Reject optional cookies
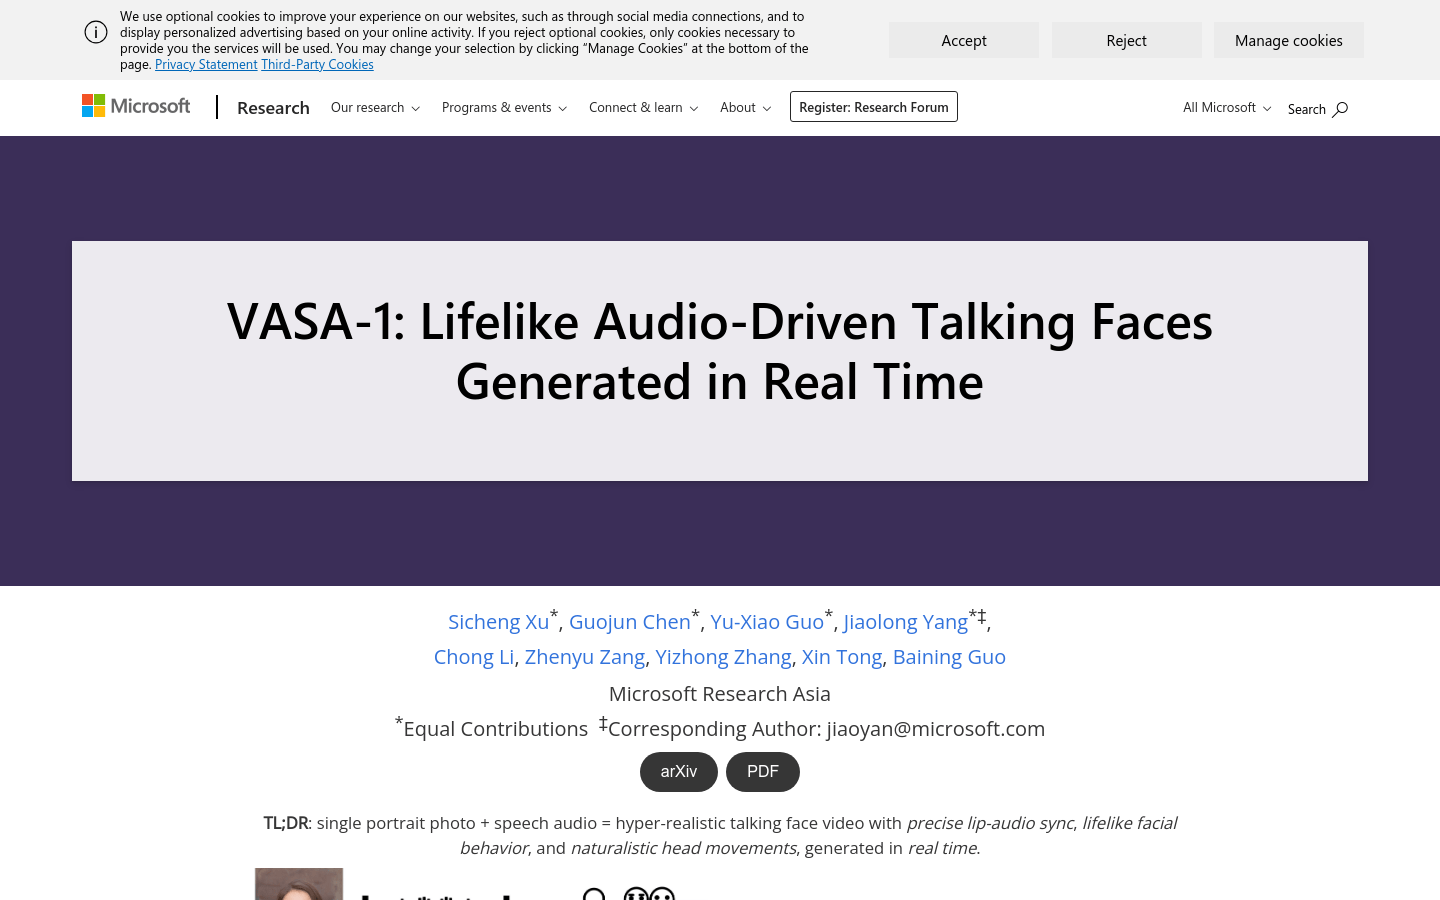The width and height of the screenshot is (1440, 900). pos(1126,40)
